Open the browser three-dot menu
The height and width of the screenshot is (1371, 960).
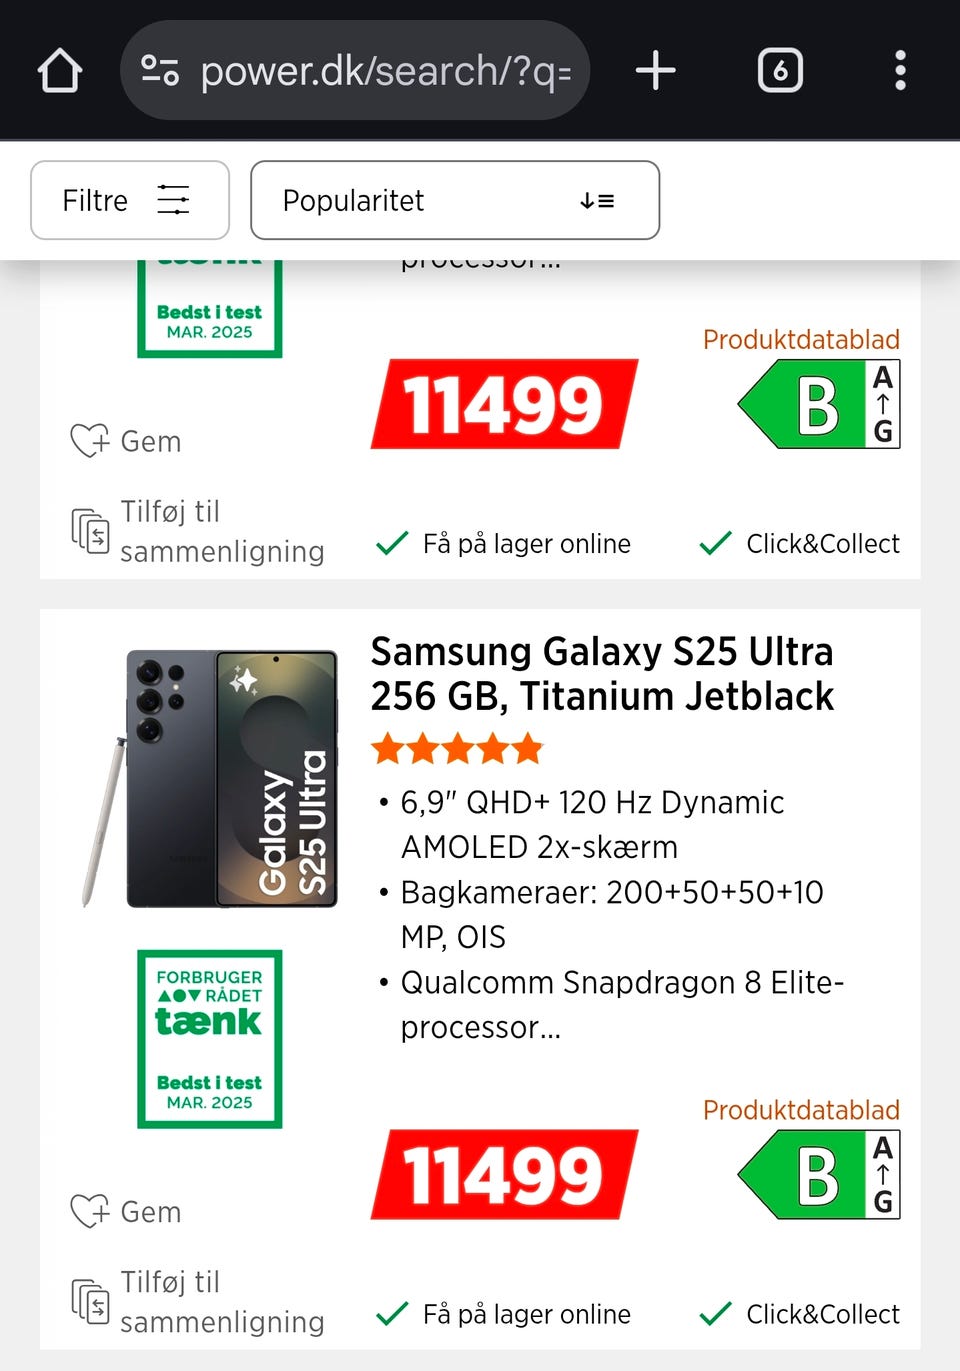tap(900, 71)
